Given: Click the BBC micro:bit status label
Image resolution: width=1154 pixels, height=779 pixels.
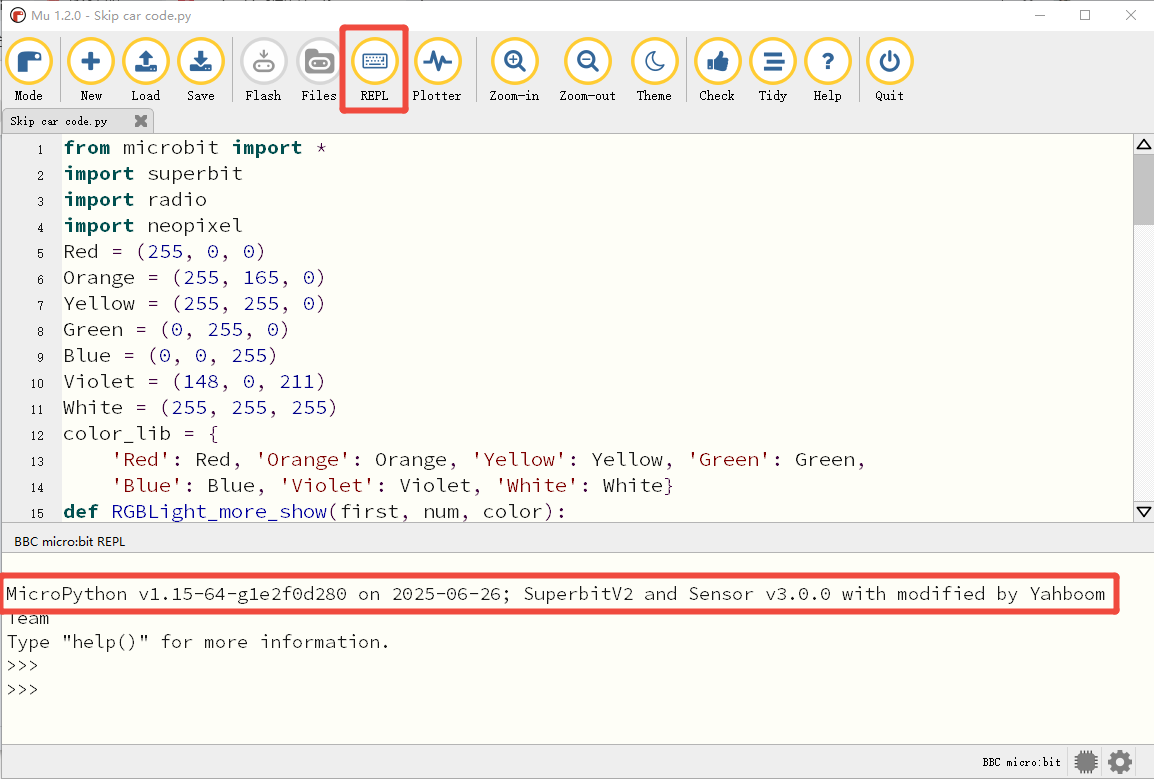Looking at the screenshot, I should pos(1022,762).
